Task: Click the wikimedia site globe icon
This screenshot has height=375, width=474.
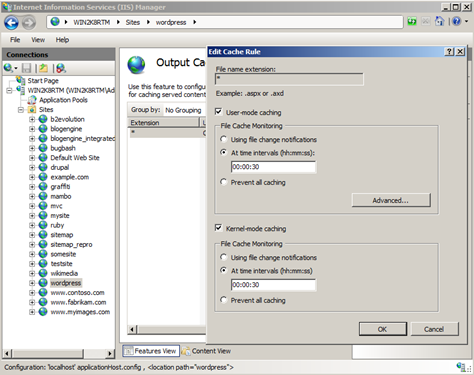Action: coord(43,273)
